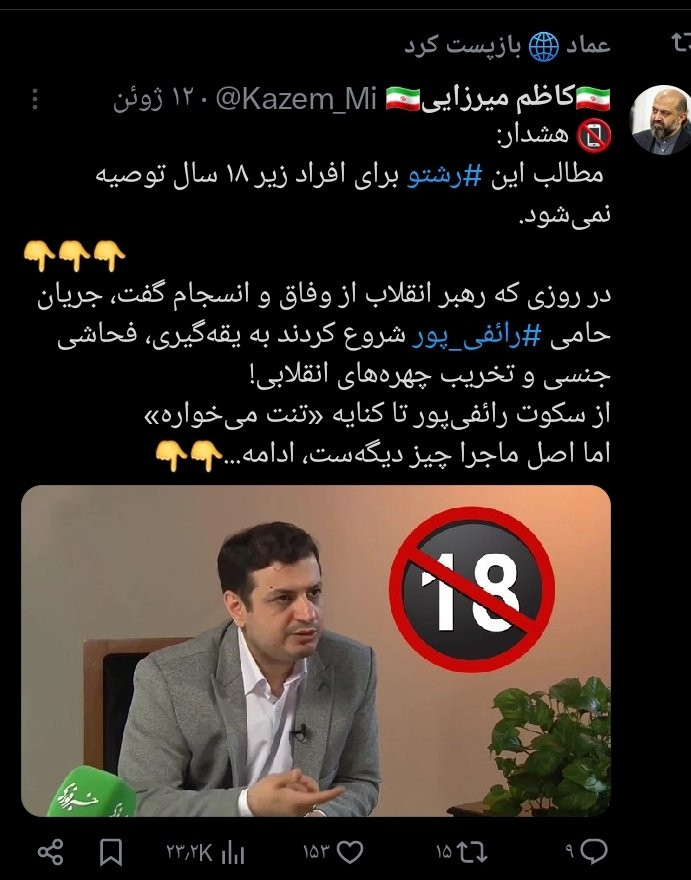Click the reply comment bubble icon
691x880 pixels.
point(593,852)
